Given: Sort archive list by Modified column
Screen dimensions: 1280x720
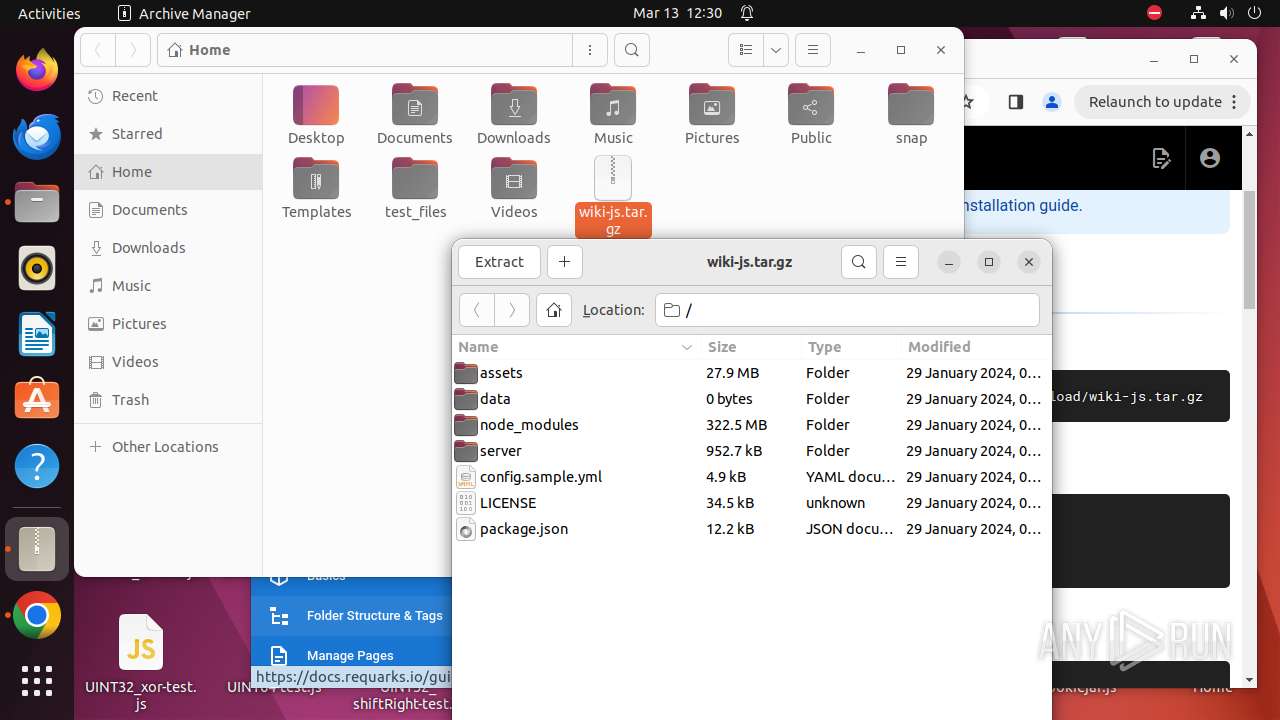Looking at the screenshot, I should (x=975, y=347).
